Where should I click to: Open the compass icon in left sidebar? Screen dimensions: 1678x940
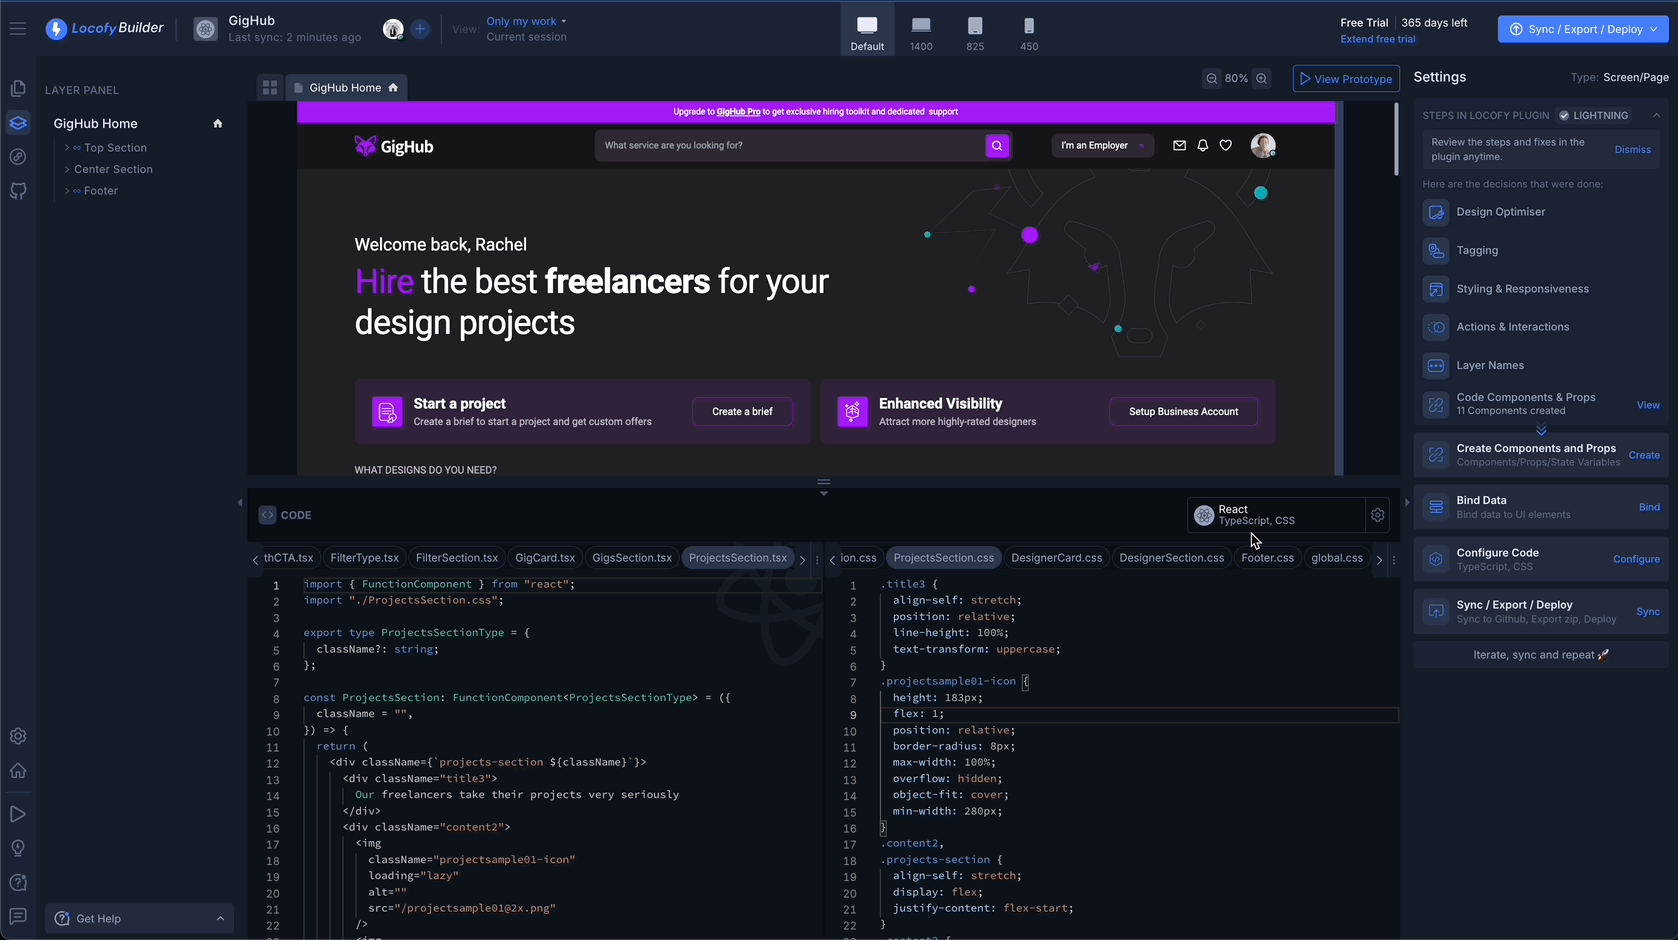pyautogui.click(x=18, y=157)
